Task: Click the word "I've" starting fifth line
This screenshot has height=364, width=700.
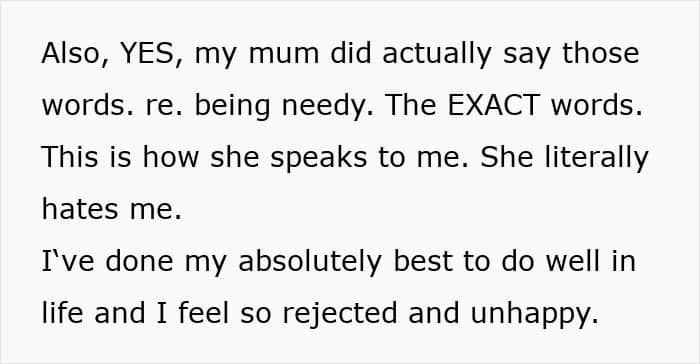Action: click(68, 262)
